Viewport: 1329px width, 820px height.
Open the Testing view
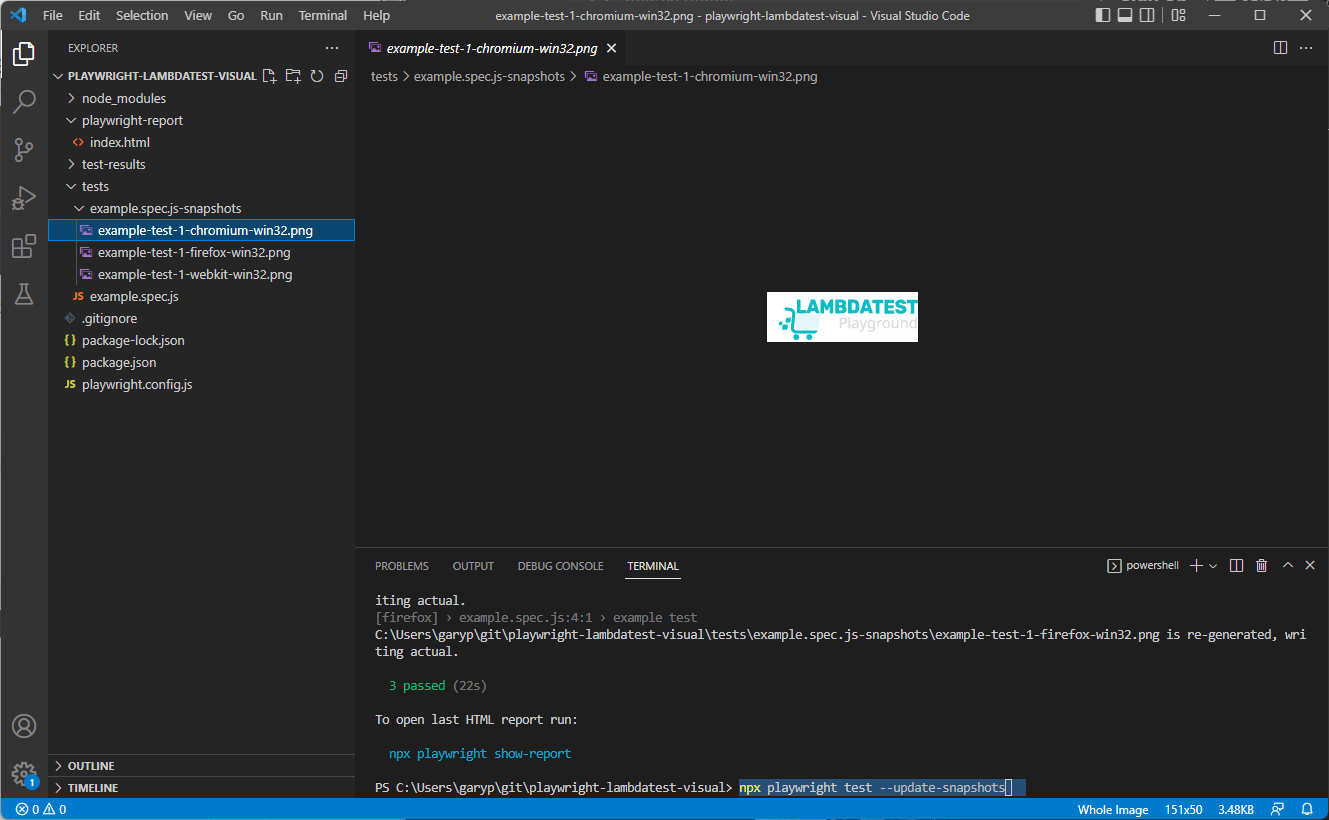coord(24,293)
